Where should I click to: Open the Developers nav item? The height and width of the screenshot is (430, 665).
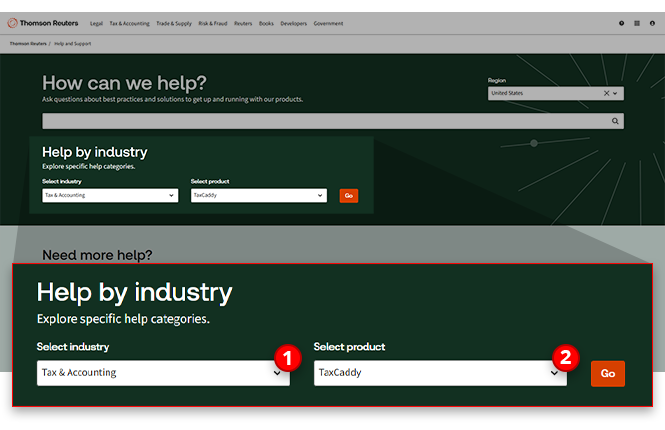pos(293,23)
